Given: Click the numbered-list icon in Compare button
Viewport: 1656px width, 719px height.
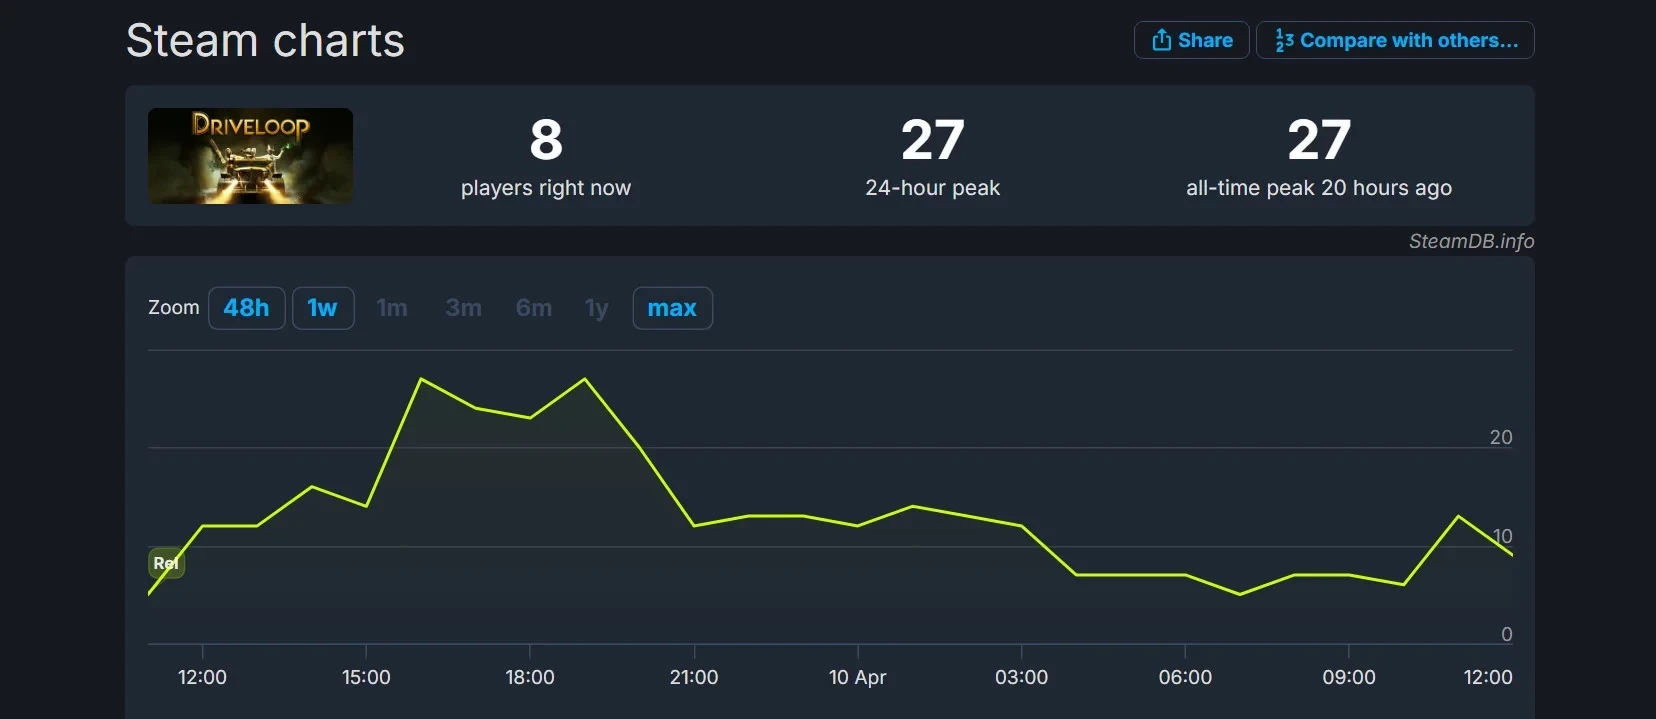Looking at the screenshot, I should coord(1284,40).
